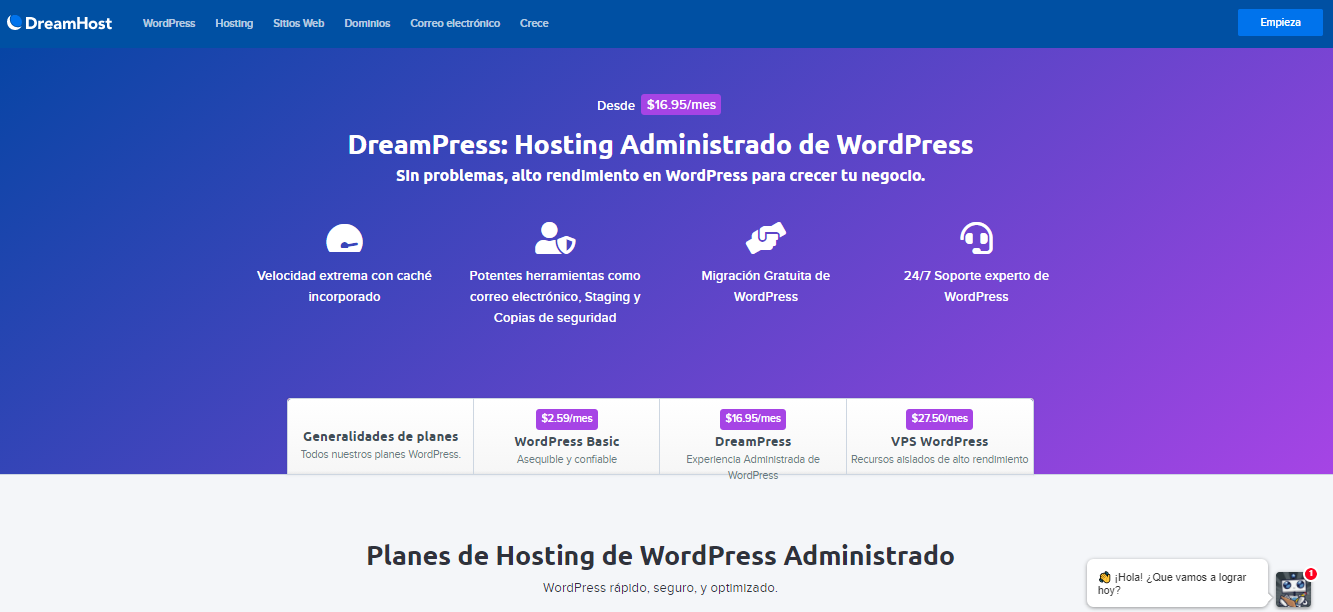Open the WordPress navigation menu
1333x612 pixels.
point(169,23)
